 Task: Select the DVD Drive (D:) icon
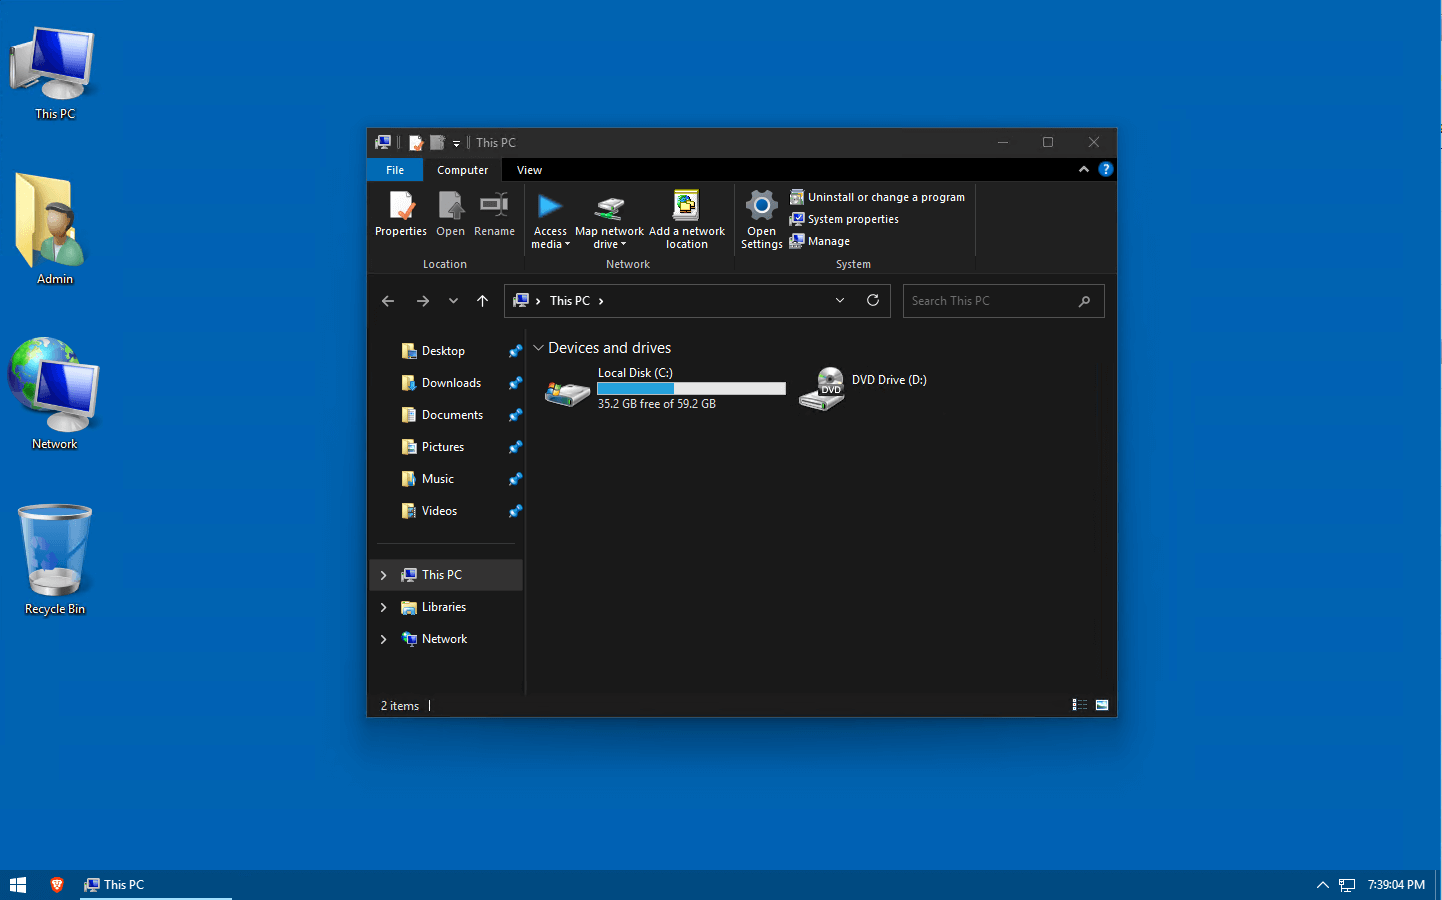tap(822, 388)
